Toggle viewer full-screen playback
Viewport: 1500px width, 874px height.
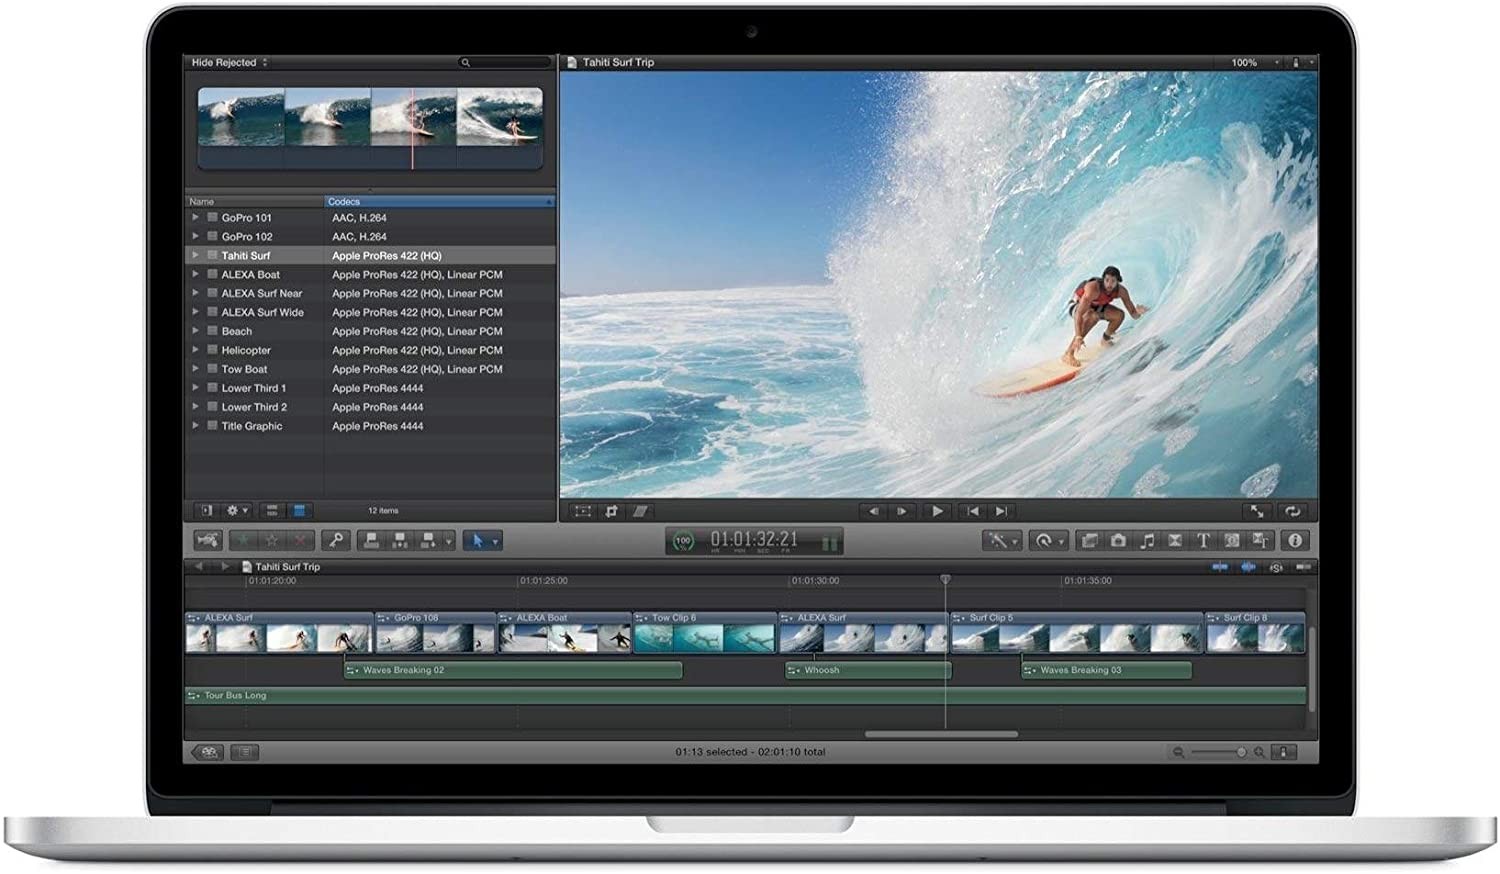[x=1257, y=511]
